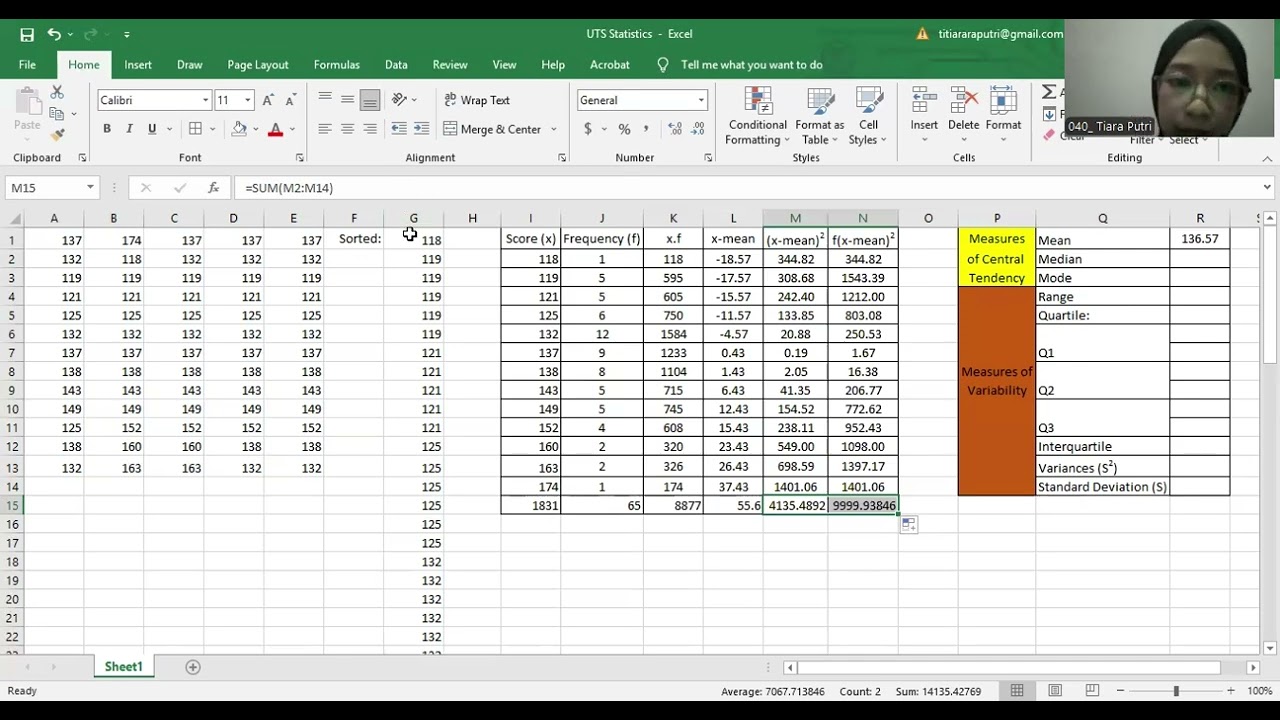Expand the Name Box dropdown arrow
Image resolution: width=1280 pixels, height=720 pixels.
click(x=90, y=187)
